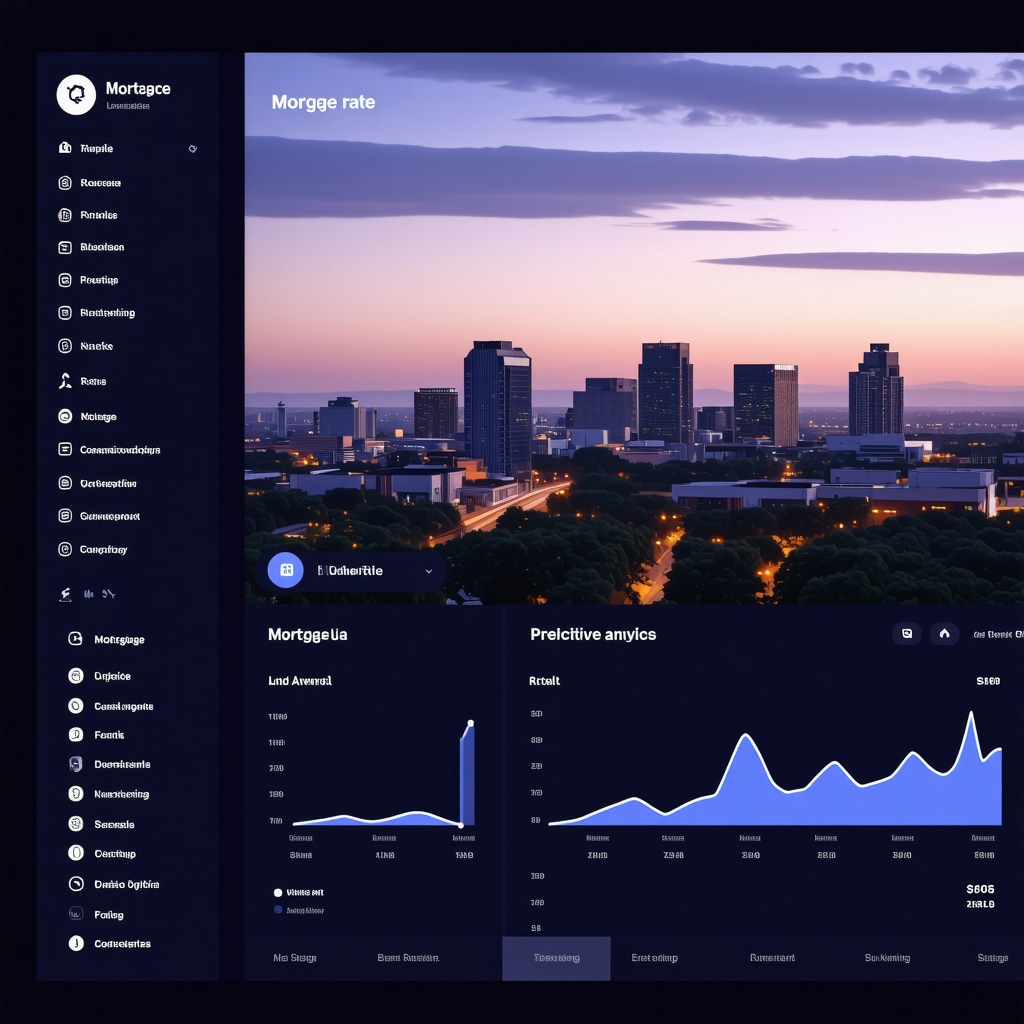The width and height of the screenshot is (1024, 1024).
Task: Click the icon beside 'Coneritay' sidebar item
Action: tap(65, 549)
